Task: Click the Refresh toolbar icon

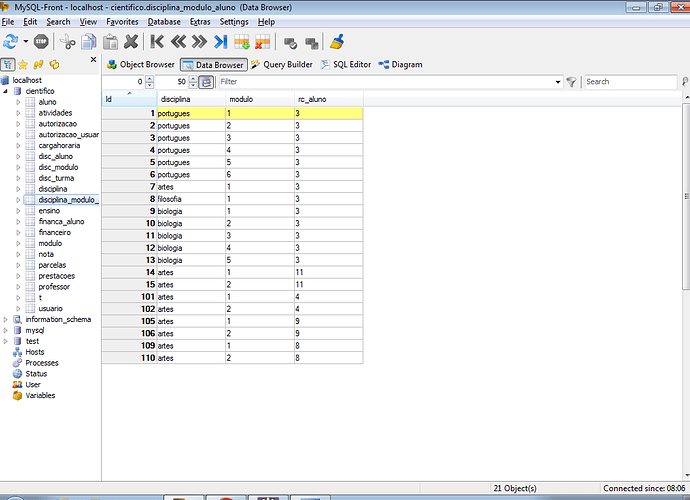Action: (x=11, y=42)
